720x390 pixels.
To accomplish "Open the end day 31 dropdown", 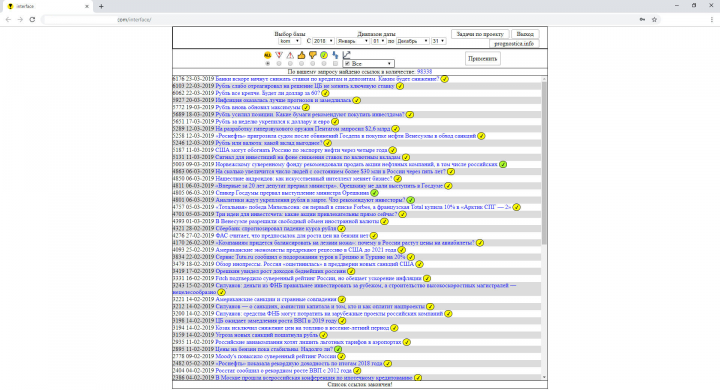I will 438,41.
